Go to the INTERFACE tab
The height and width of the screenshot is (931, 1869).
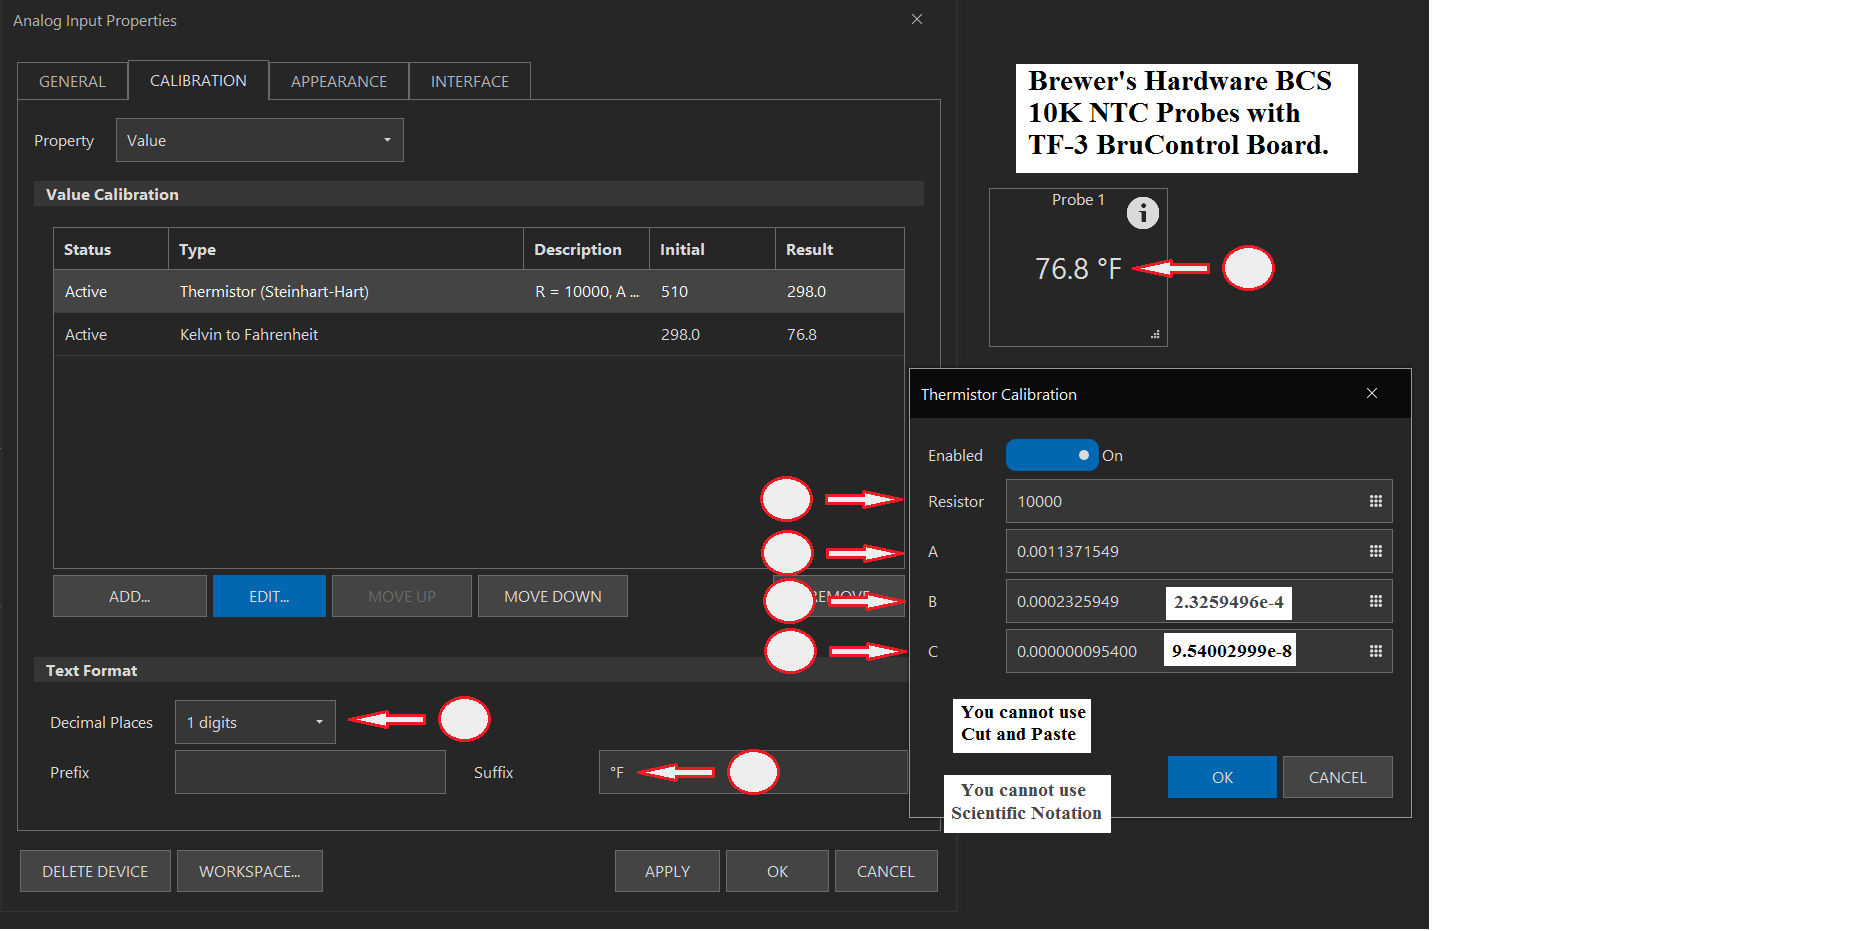470,81
